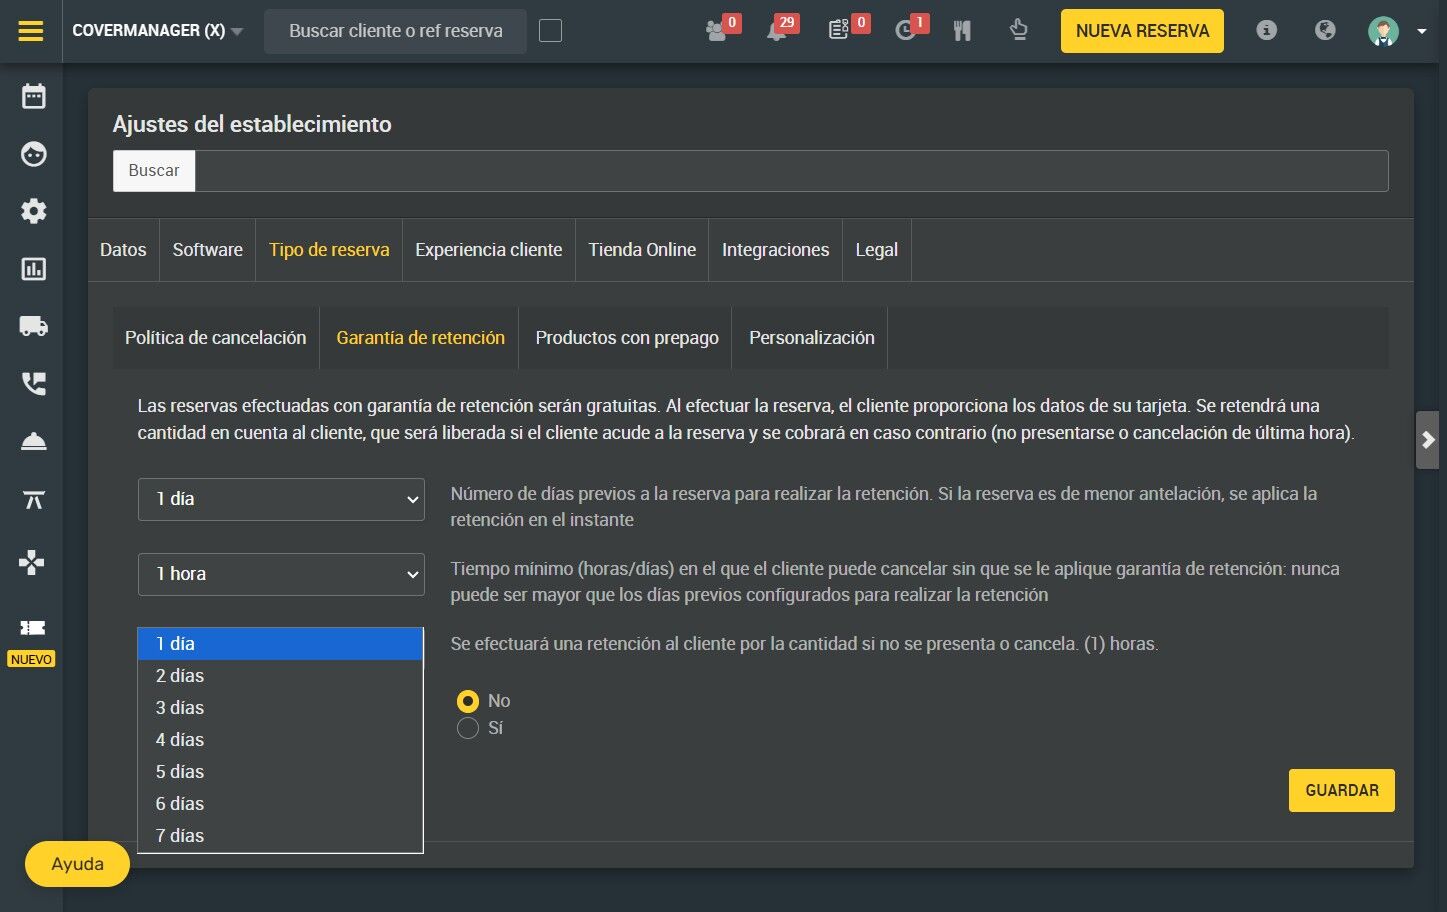
Task: Choose '3 días' from open dropdown
Action: coord(280,708)
